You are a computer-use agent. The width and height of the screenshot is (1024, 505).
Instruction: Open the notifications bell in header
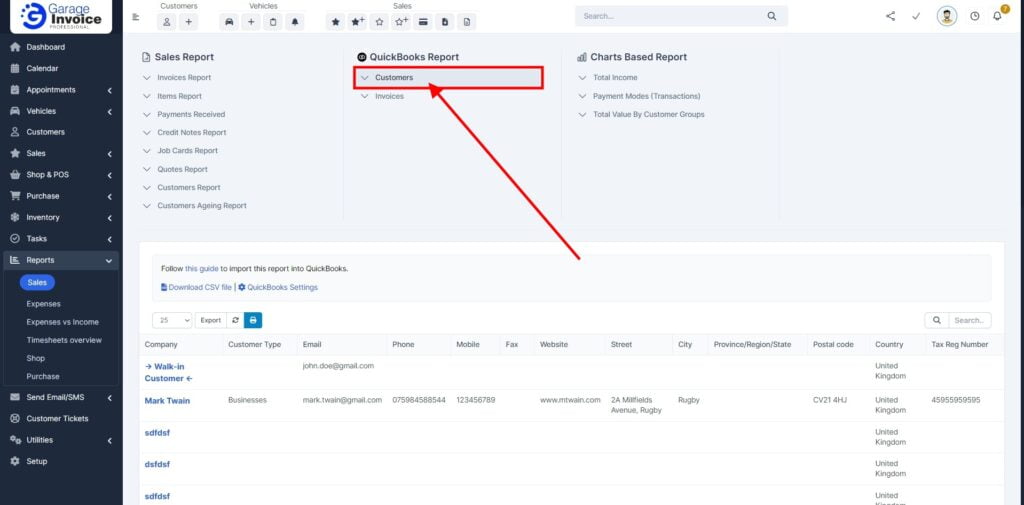click(997, 16)
